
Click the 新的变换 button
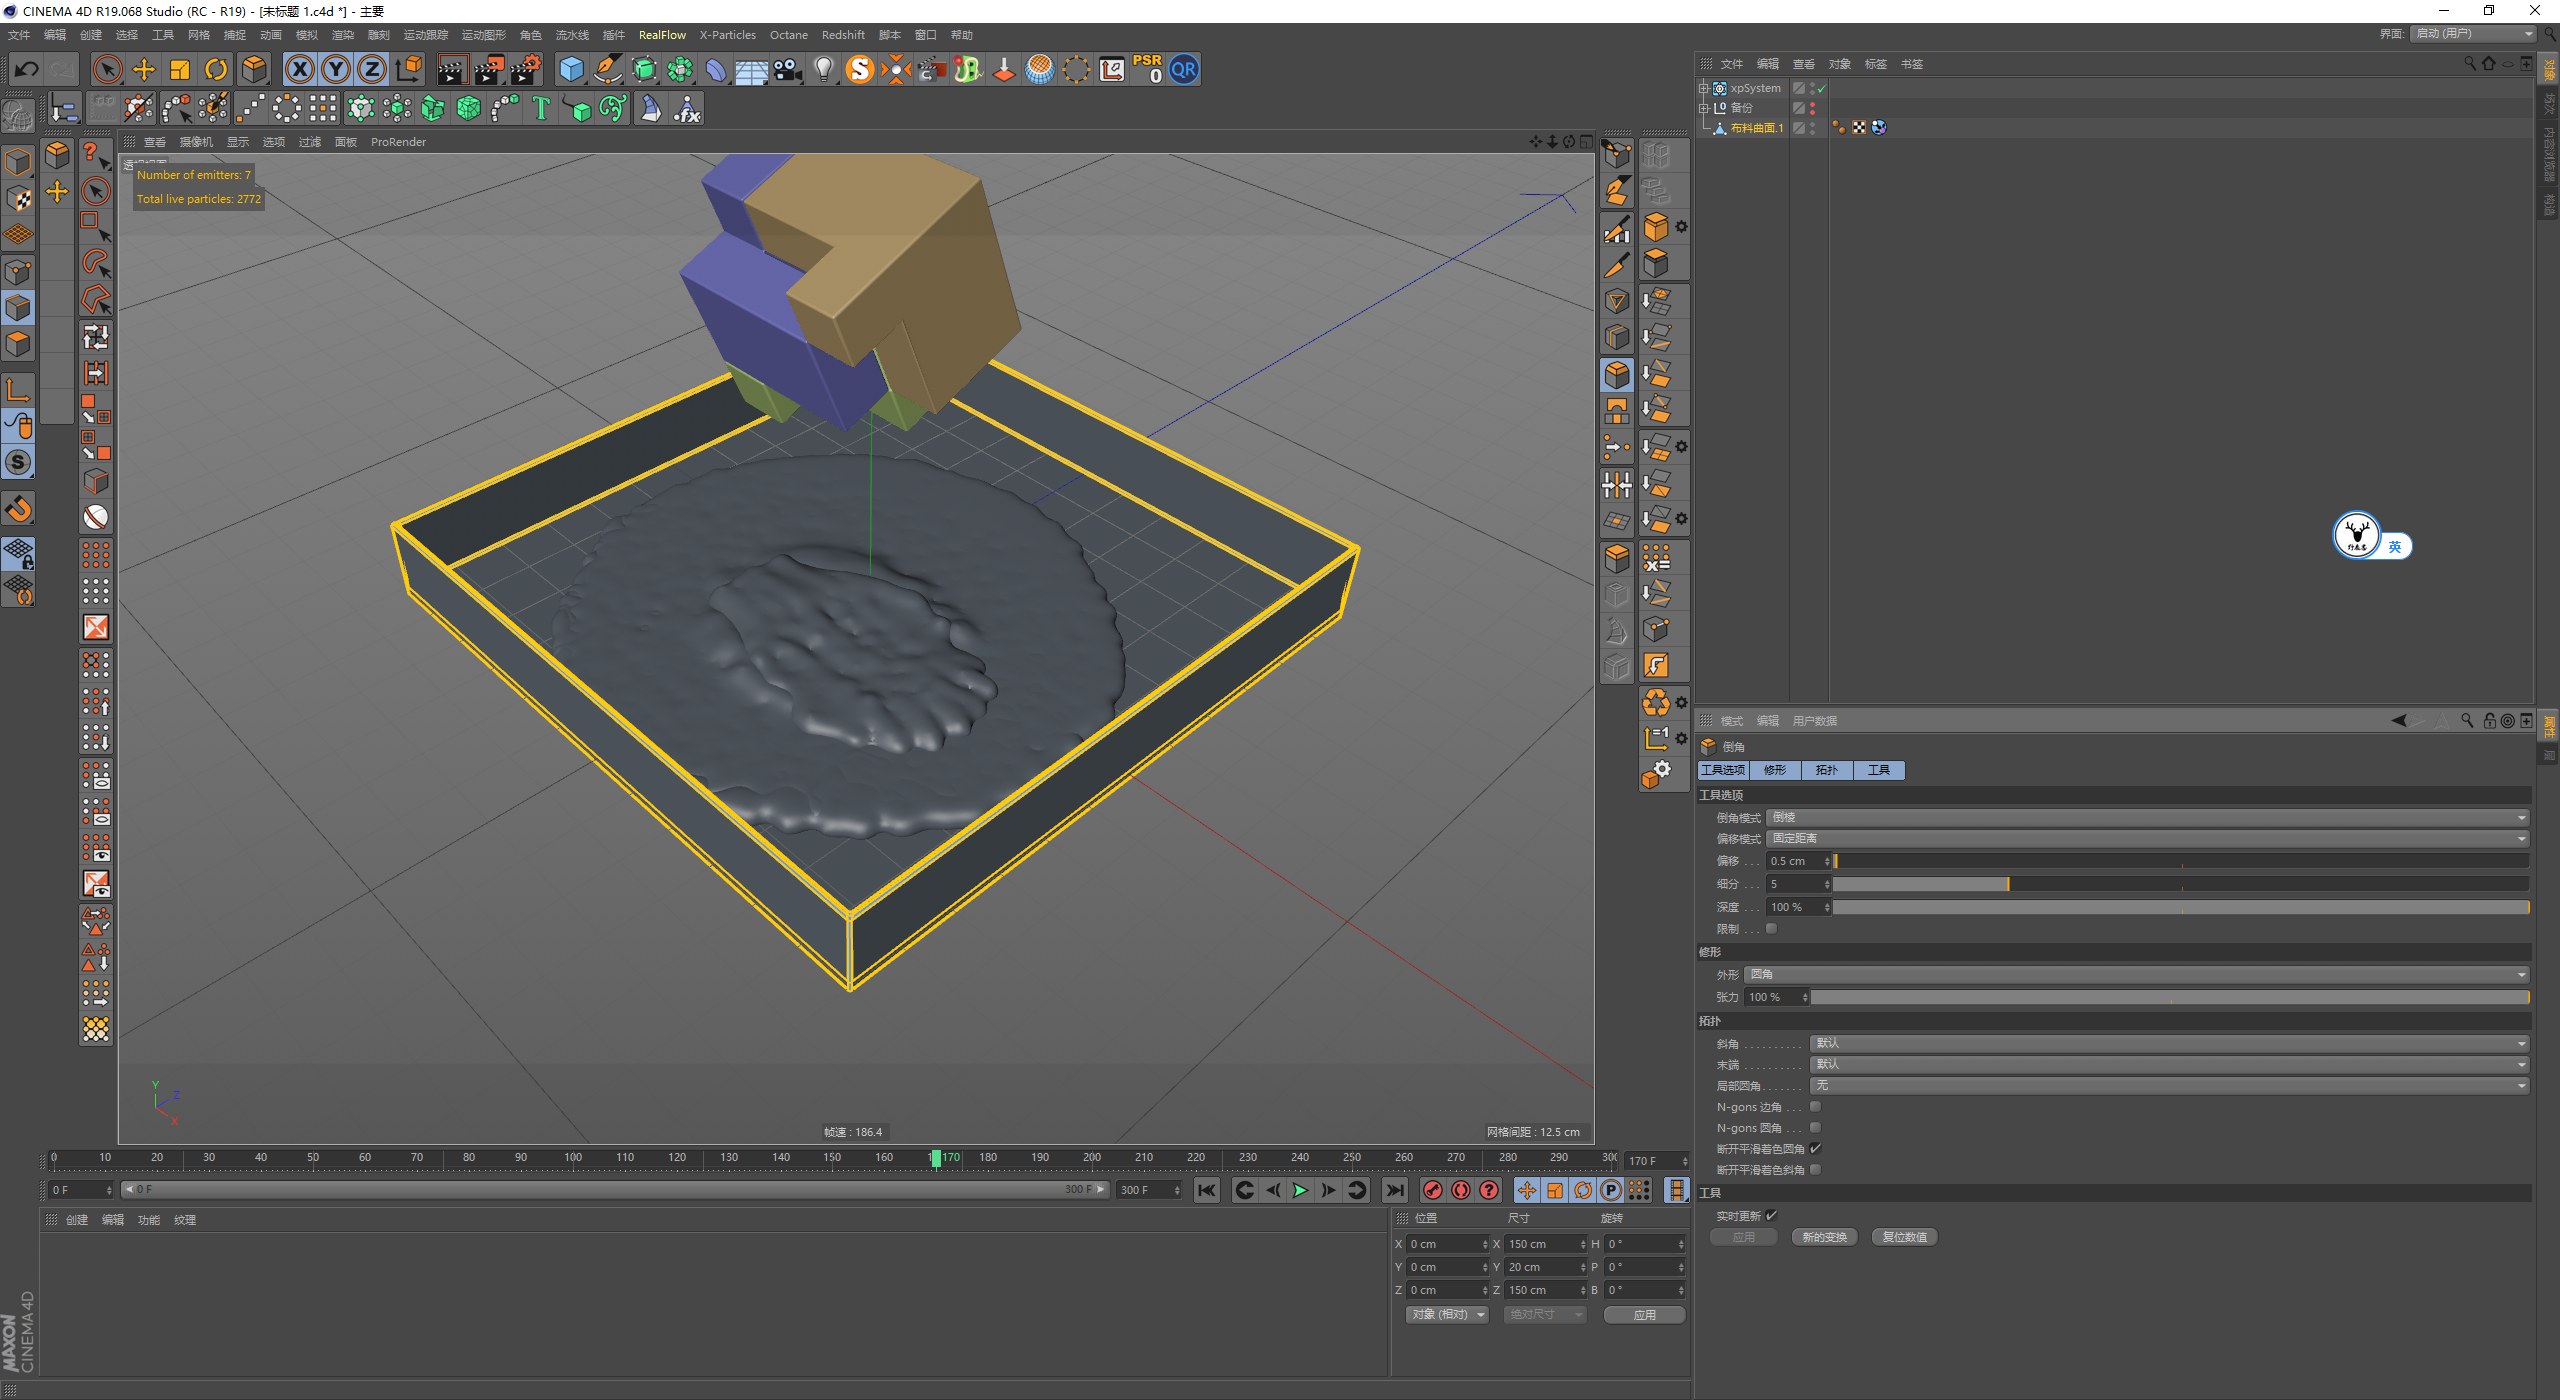point(1824,1238)
